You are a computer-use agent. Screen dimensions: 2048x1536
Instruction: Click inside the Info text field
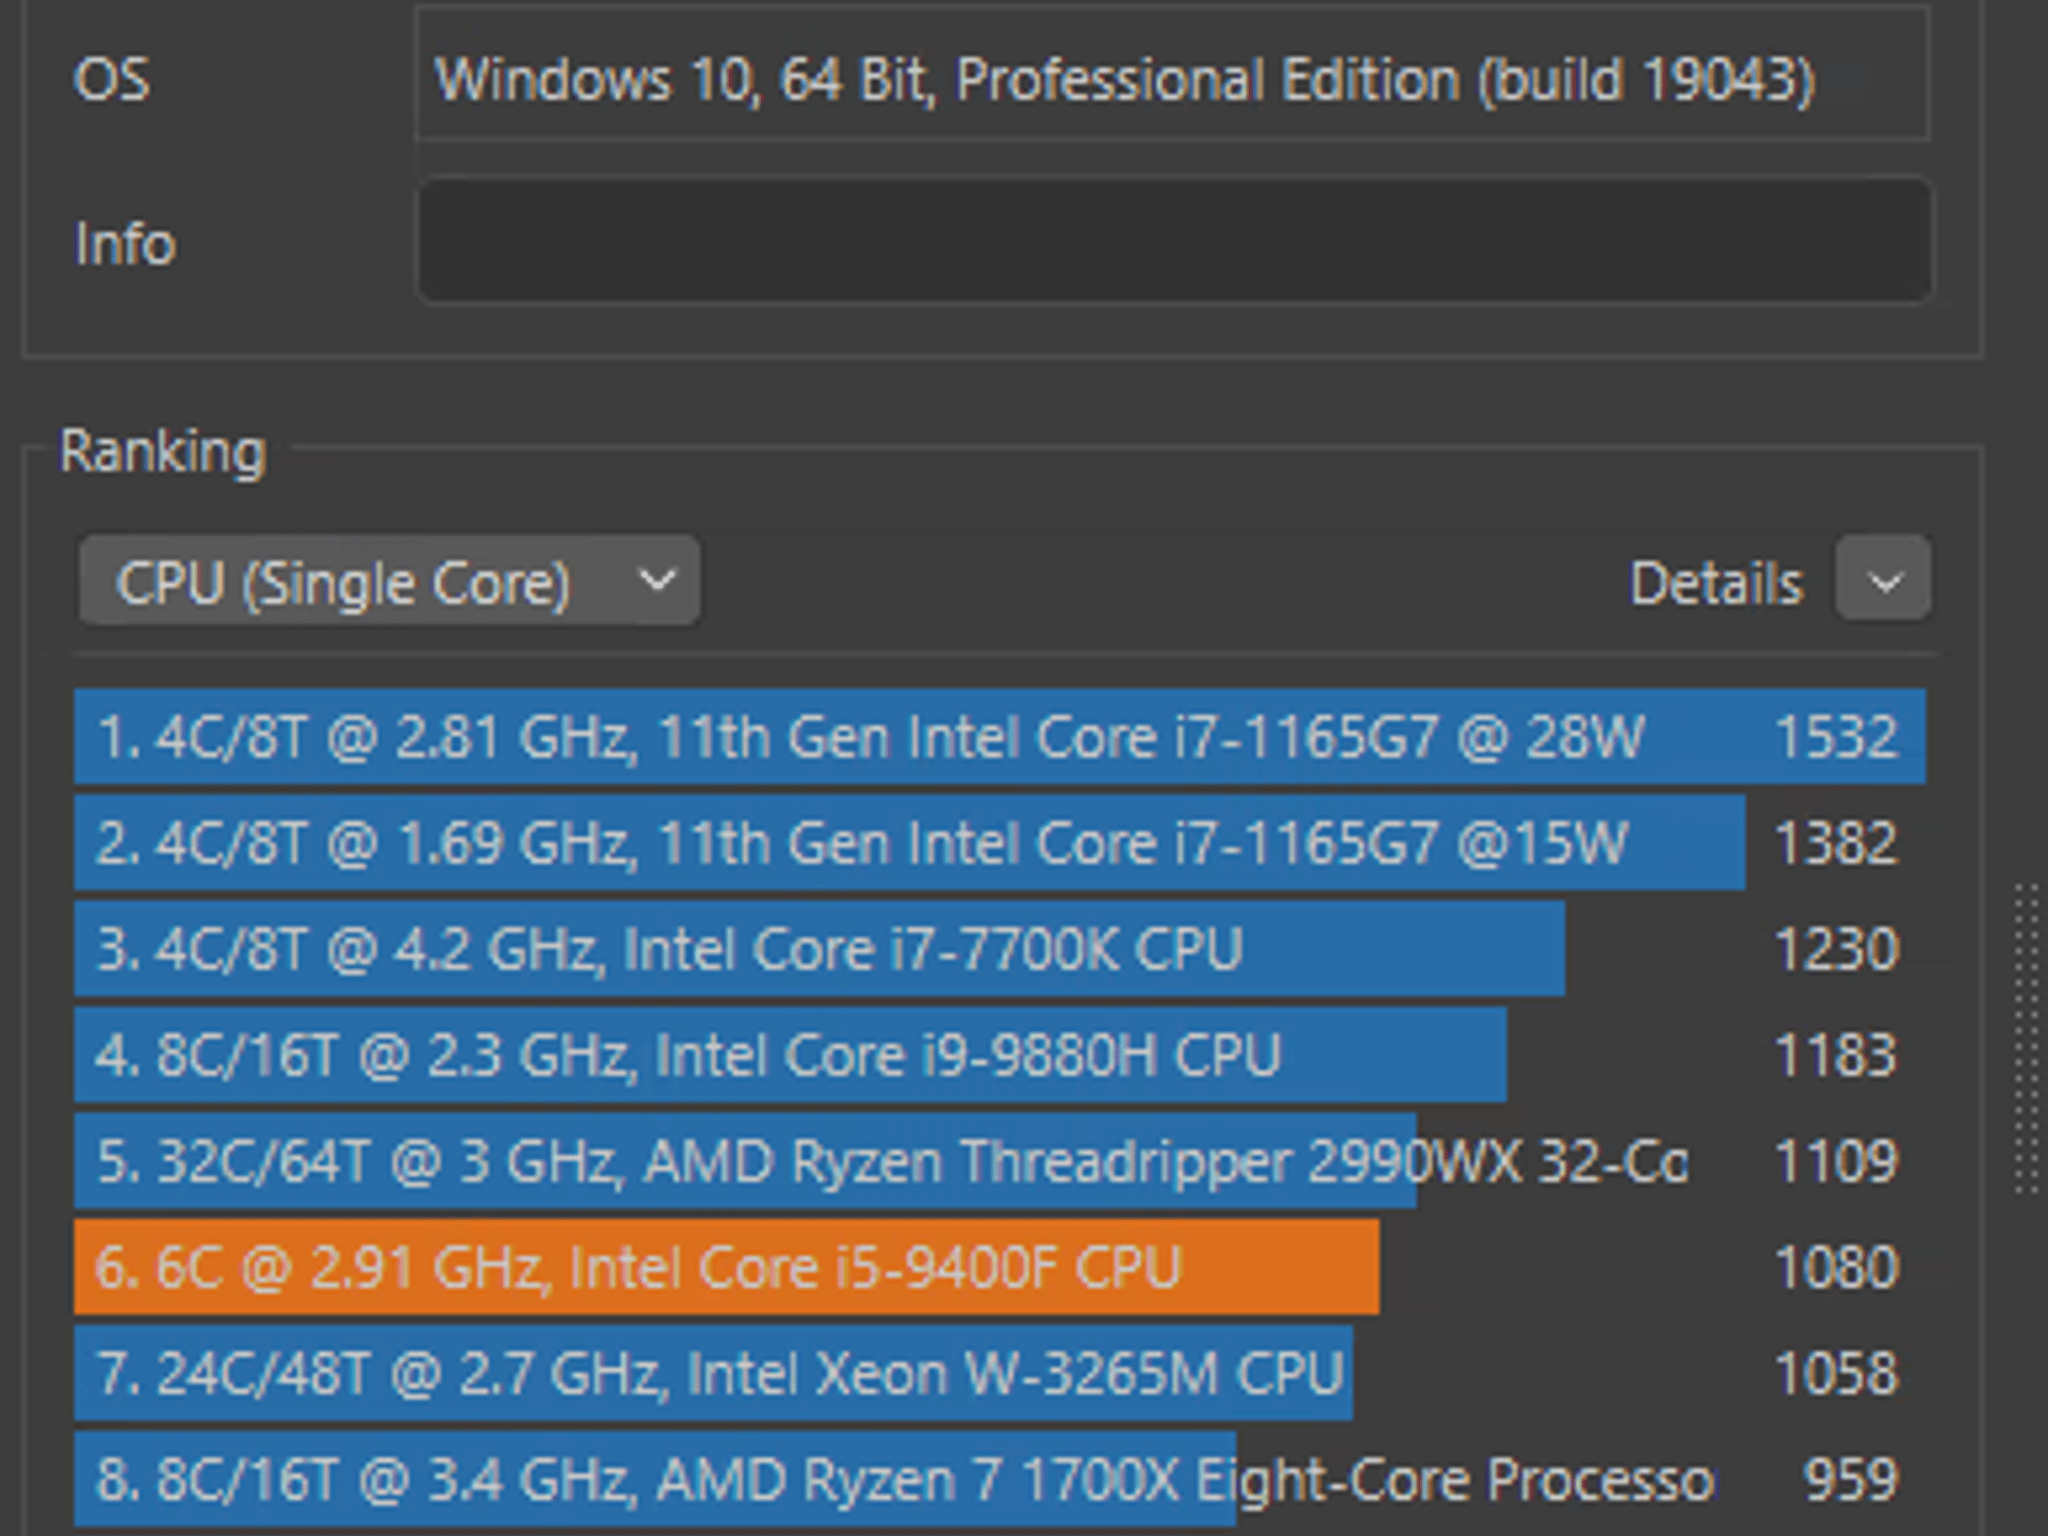pyautogui.click(x=1174, y=241)
